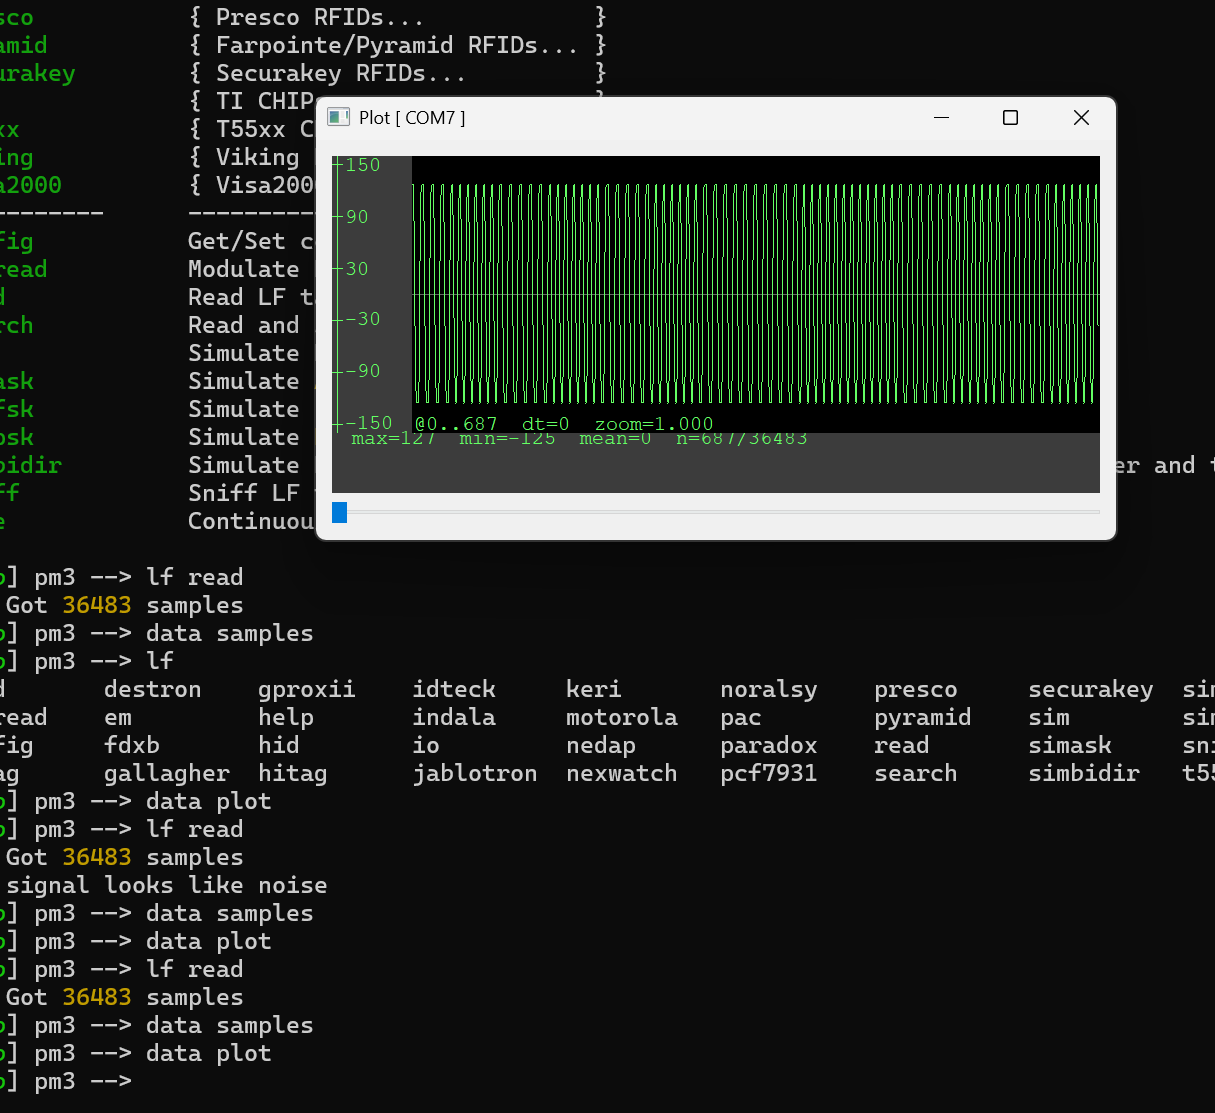1215x1113 pixels.
Task: Click 'search' in the lf command list
Action: [x=915, y=774]
